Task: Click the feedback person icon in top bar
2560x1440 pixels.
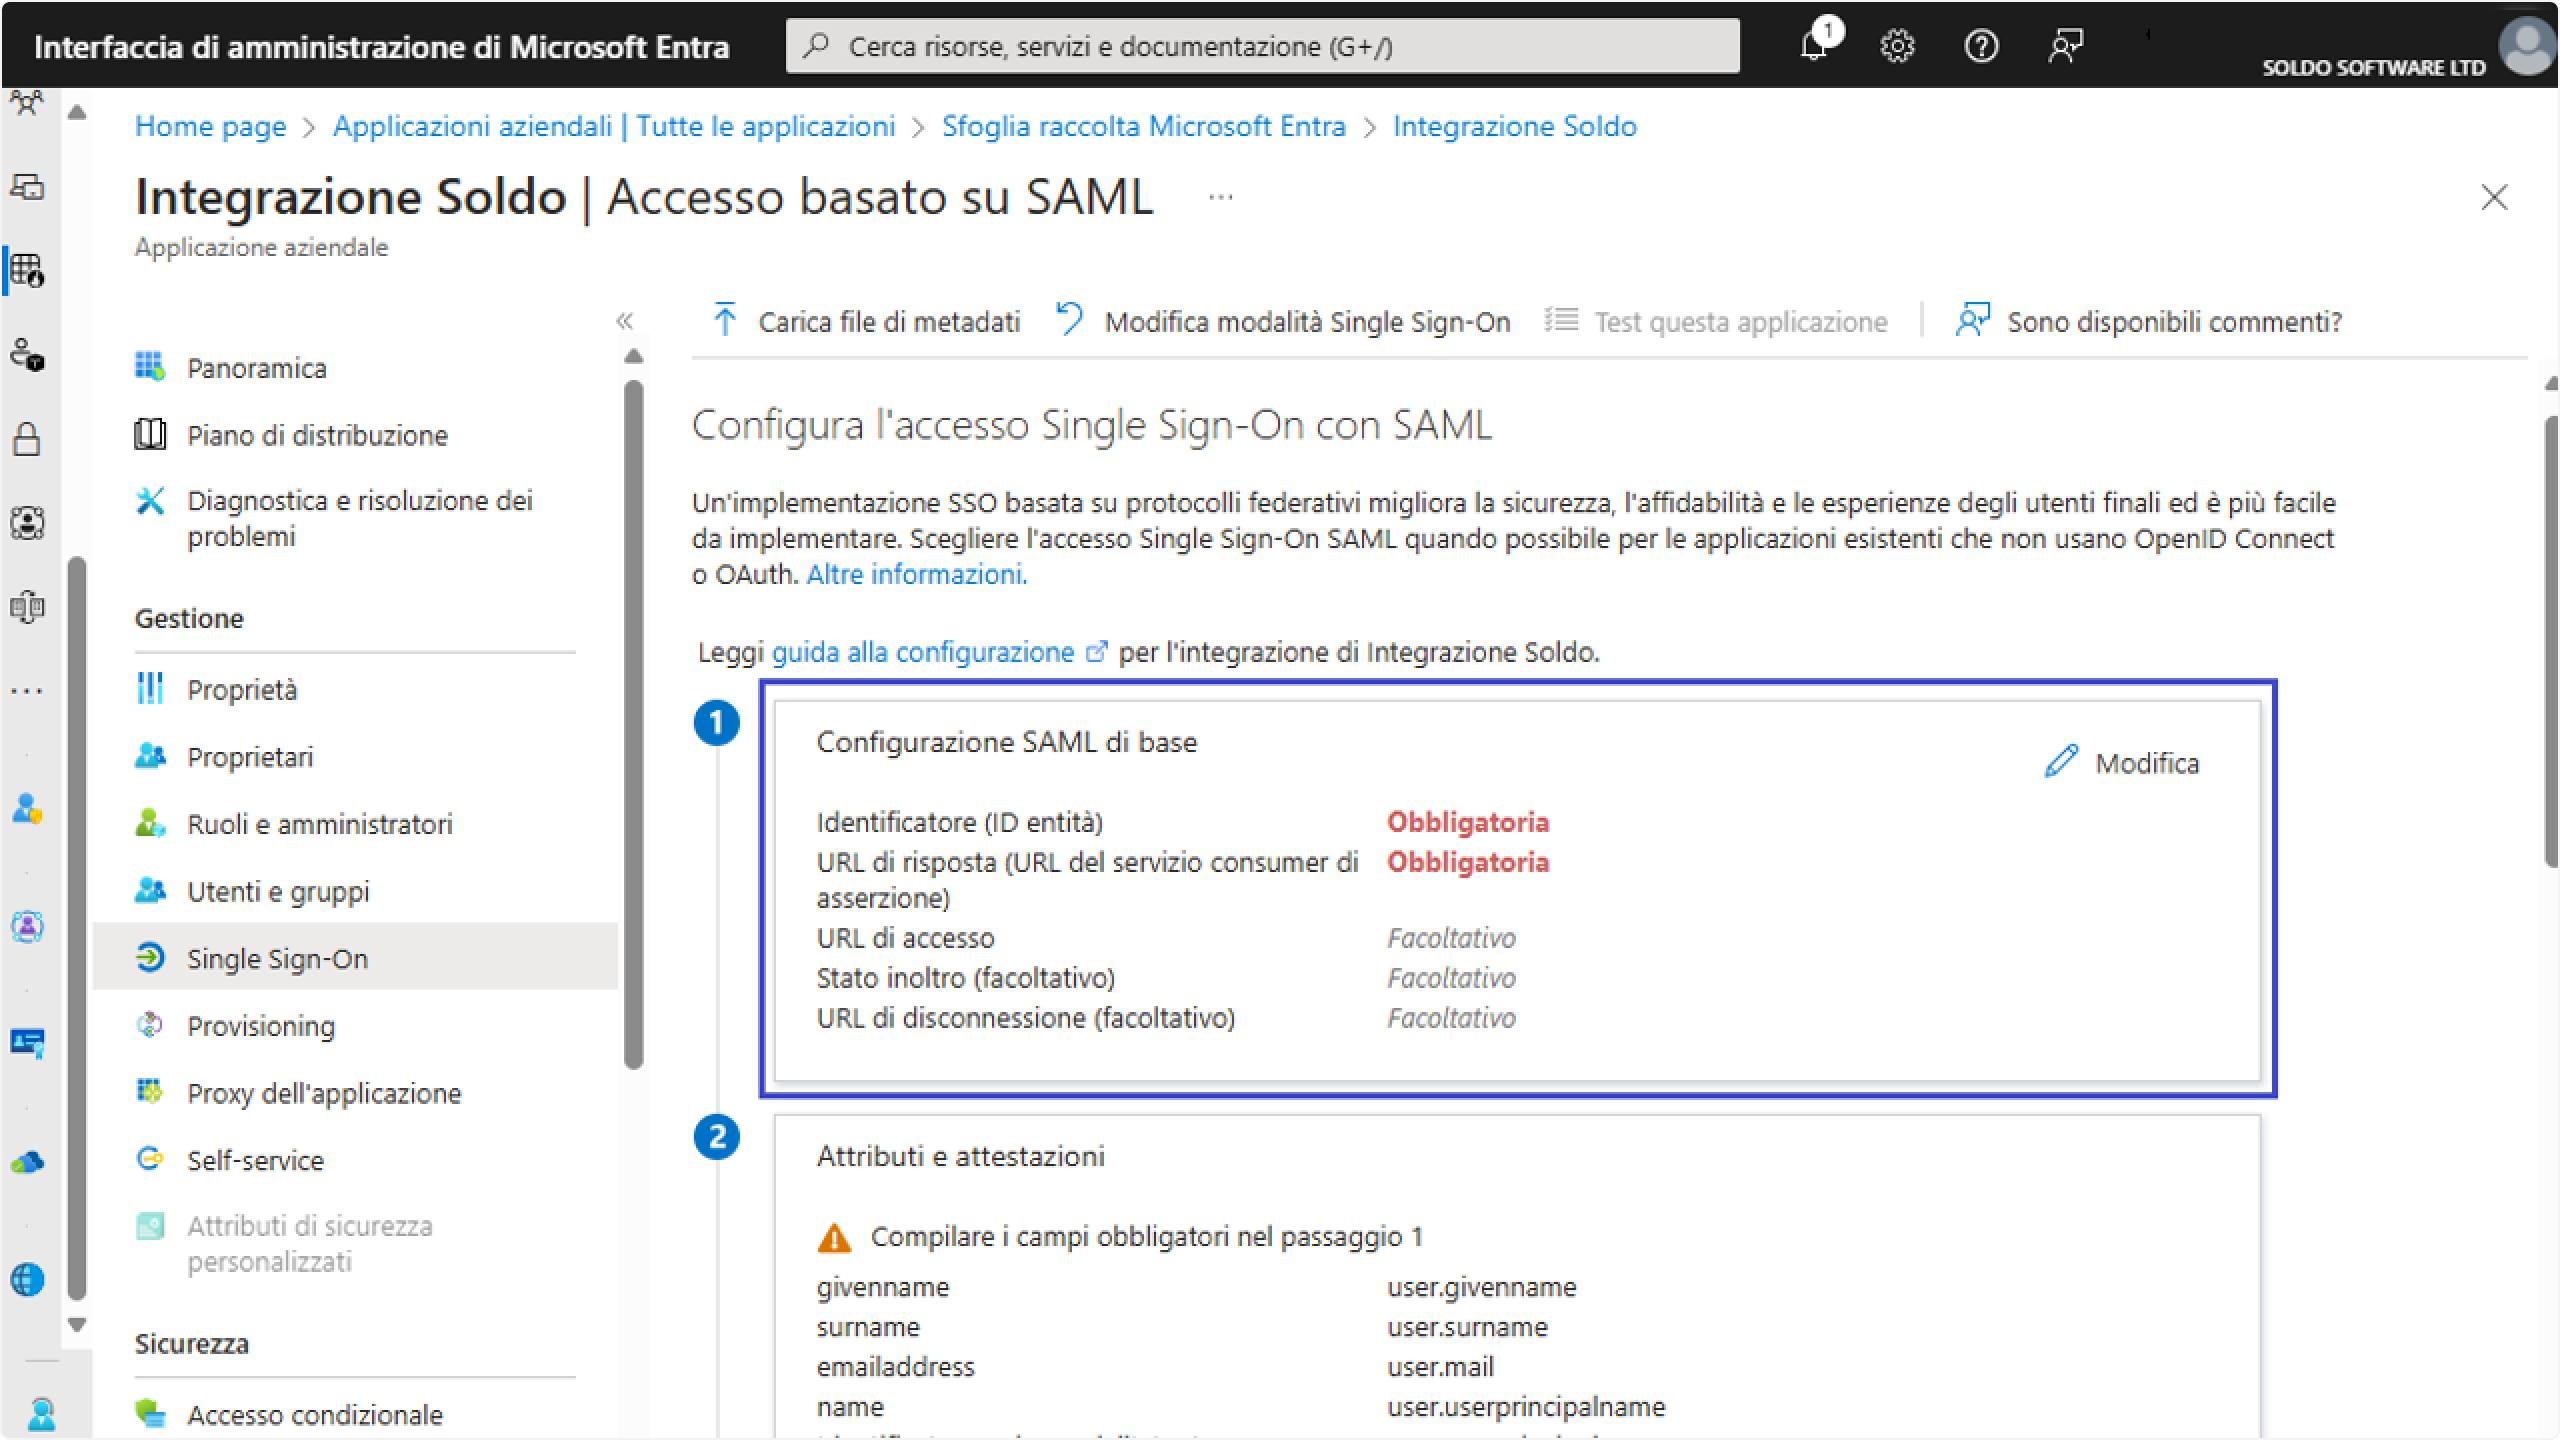Action: pos(2065,46)
